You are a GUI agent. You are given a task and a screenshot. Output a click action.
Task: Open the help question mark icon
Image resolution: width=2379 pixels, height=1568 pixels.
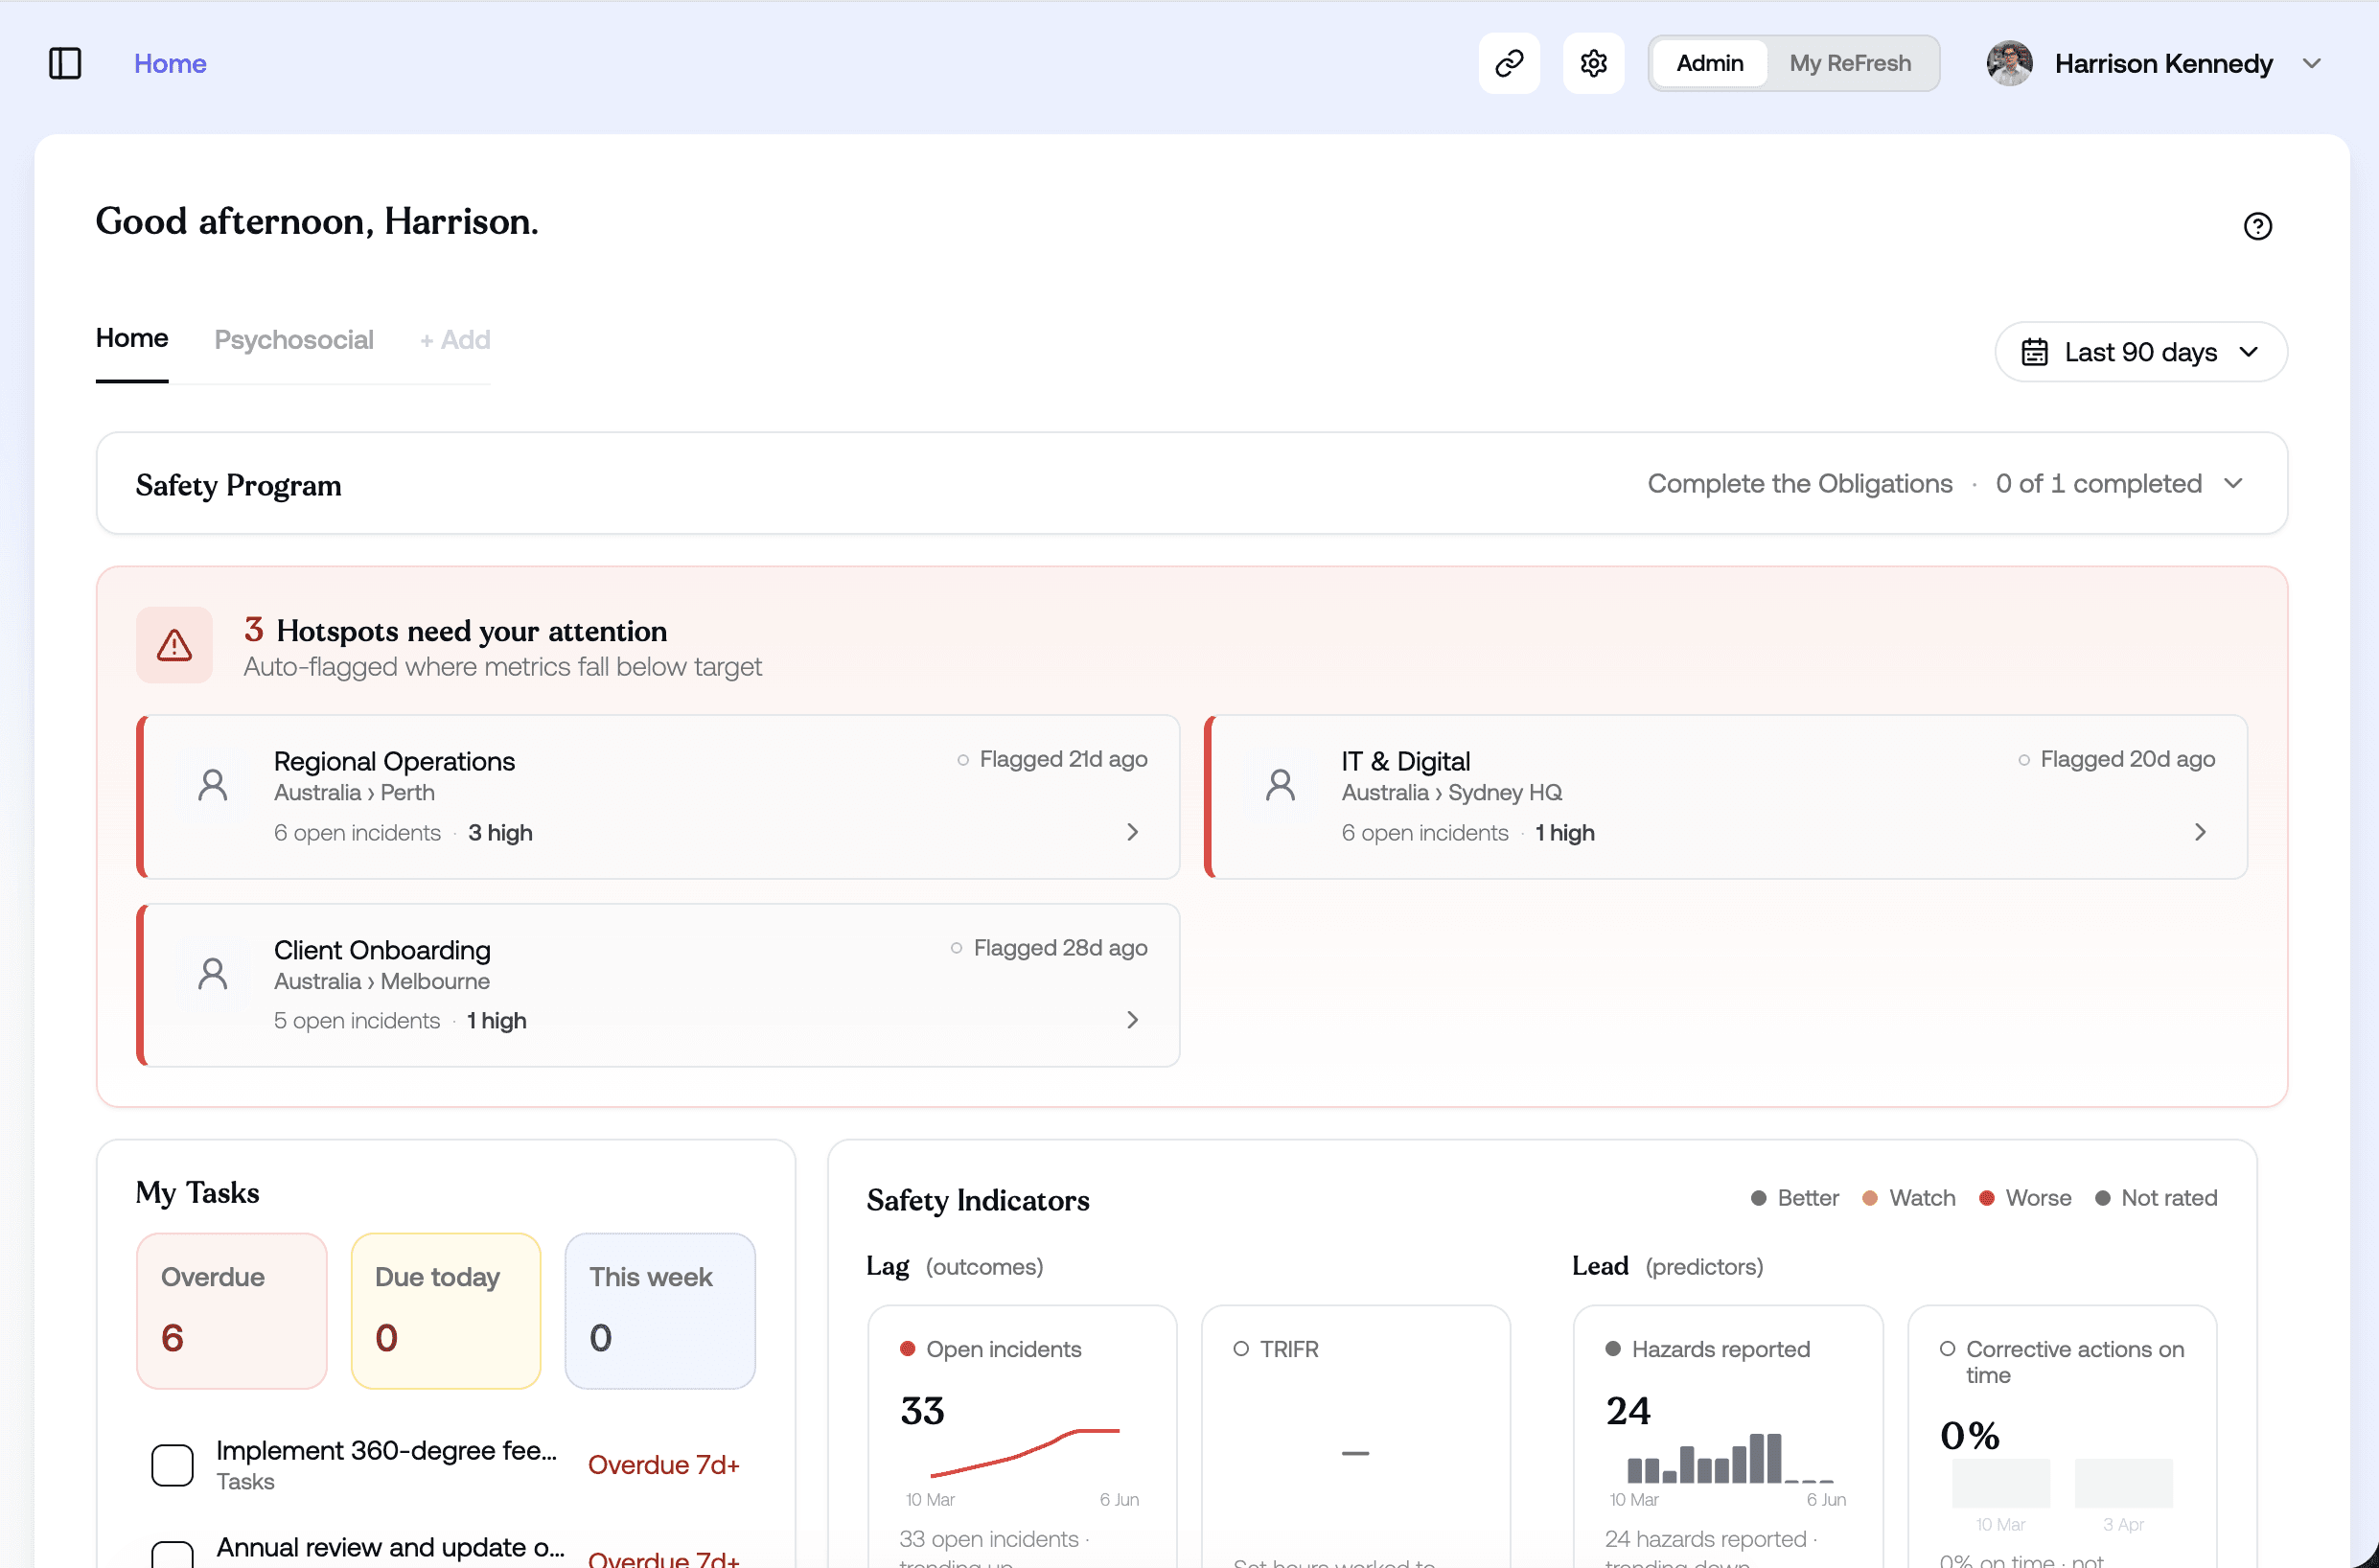(x=2257, y=226)
